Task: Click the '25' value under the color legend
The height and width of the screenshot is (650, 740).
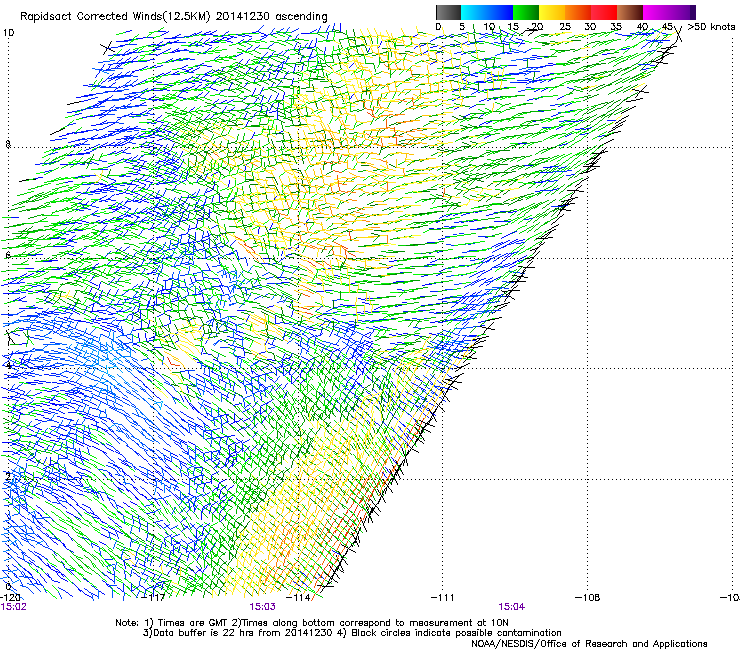Action: pyautogui.click(x=565, y=27)
